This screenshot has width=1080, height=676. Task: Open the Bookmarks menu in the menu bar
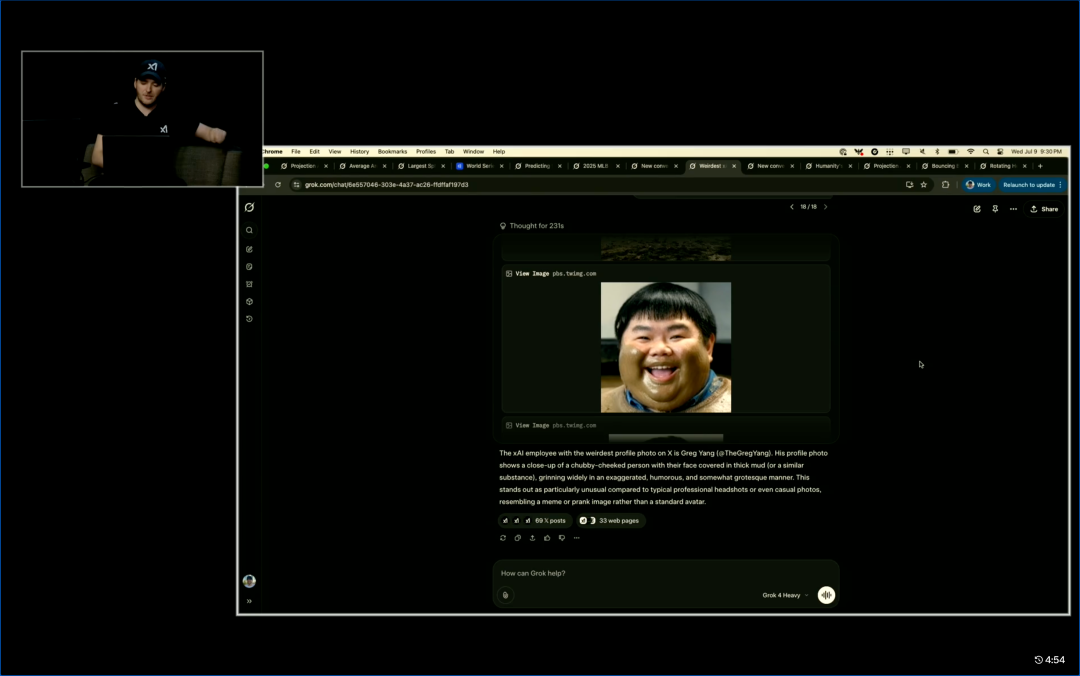[x=392, y=152]
